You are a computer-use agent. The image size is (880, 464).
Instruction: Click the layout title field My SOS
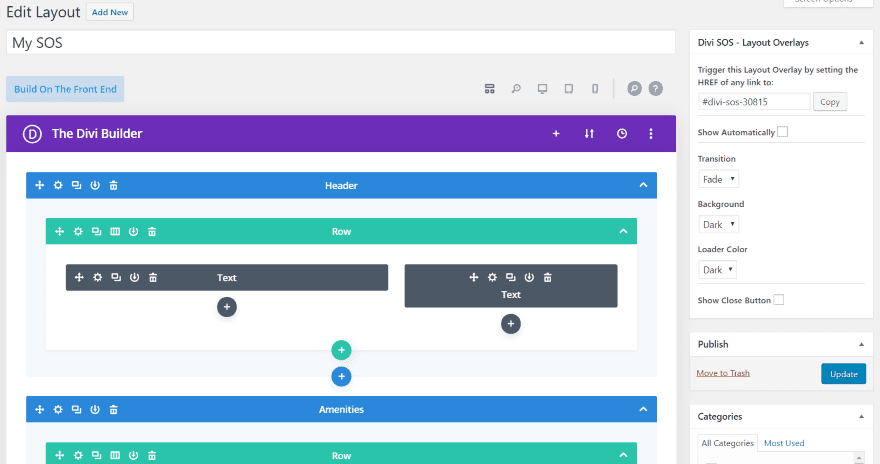pyautogui.click(x=341, y=43)
